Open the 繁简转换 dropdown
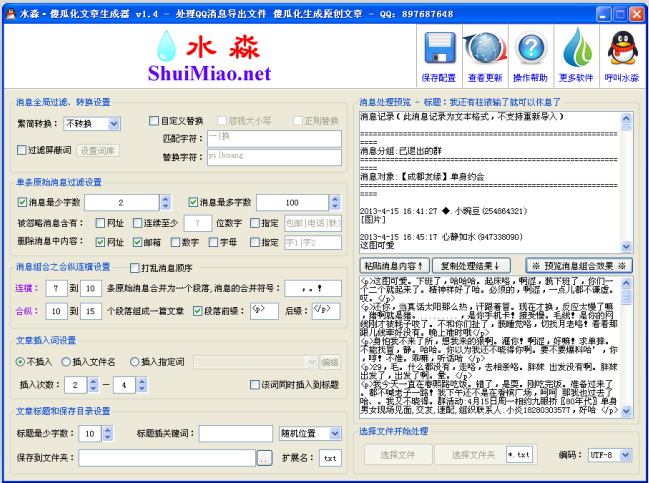The image size is (649, 483). tap(114, 123)
